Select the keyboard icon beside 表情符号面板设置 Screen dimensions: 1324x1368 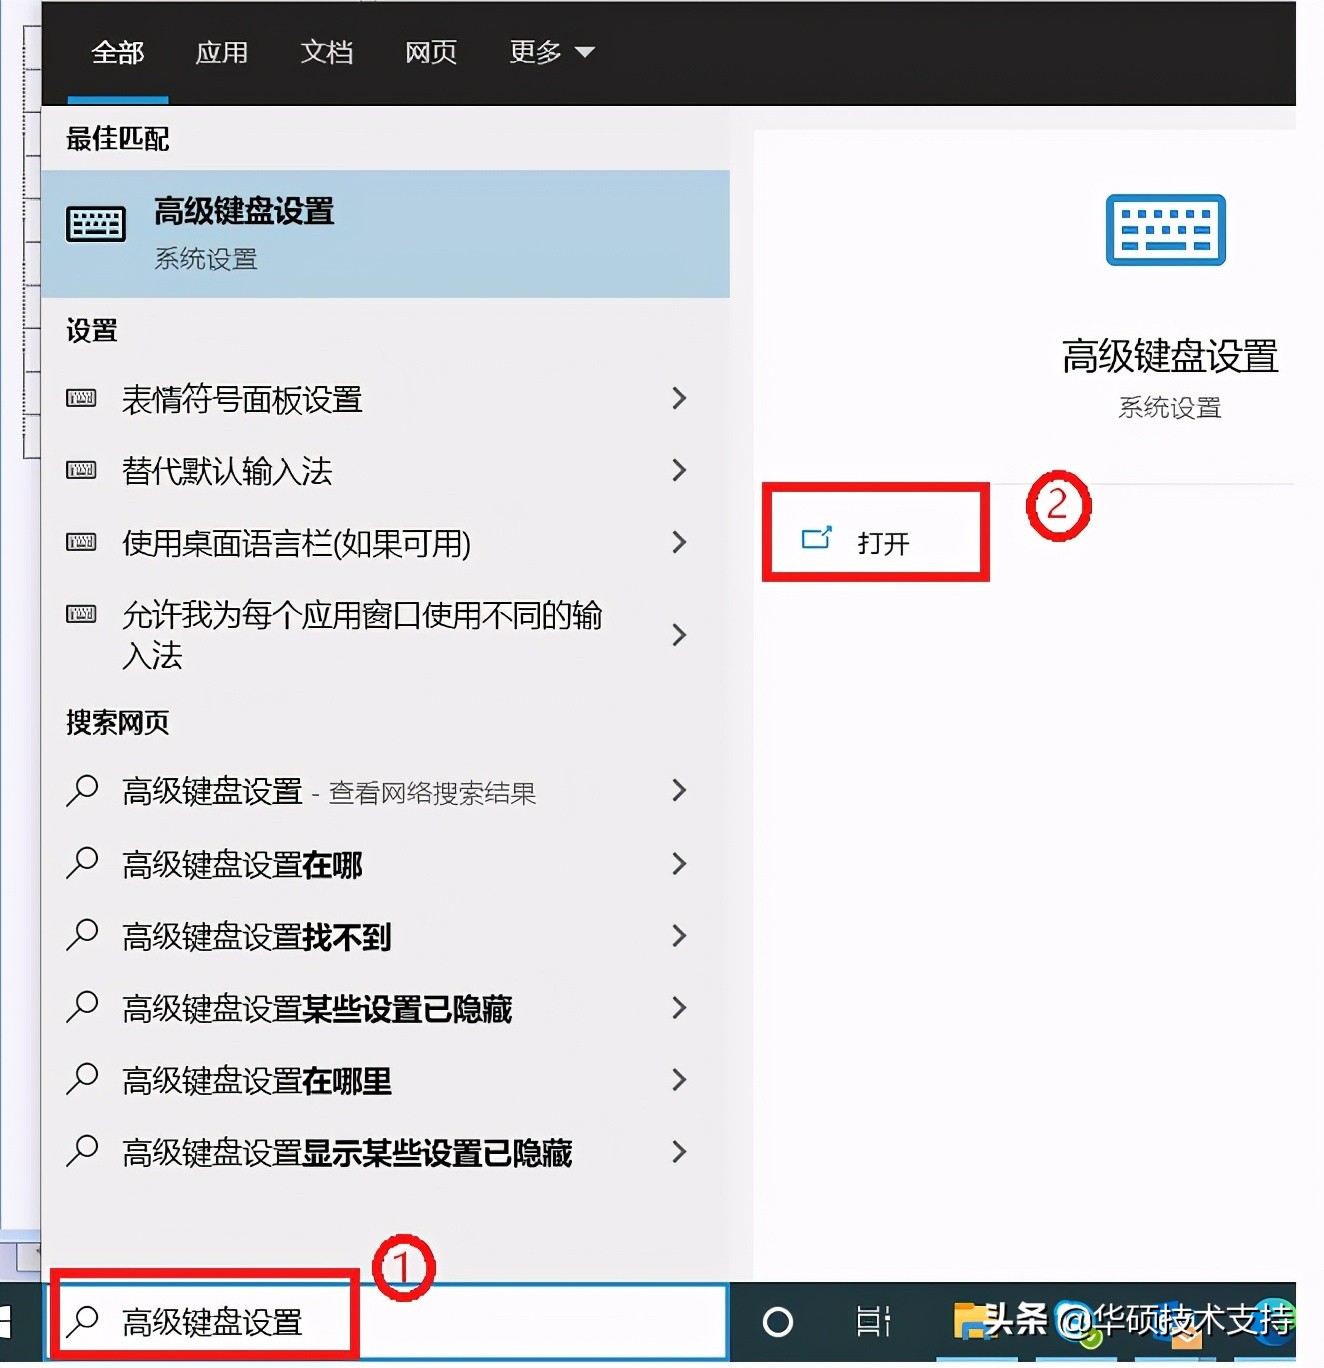point(79,398)
